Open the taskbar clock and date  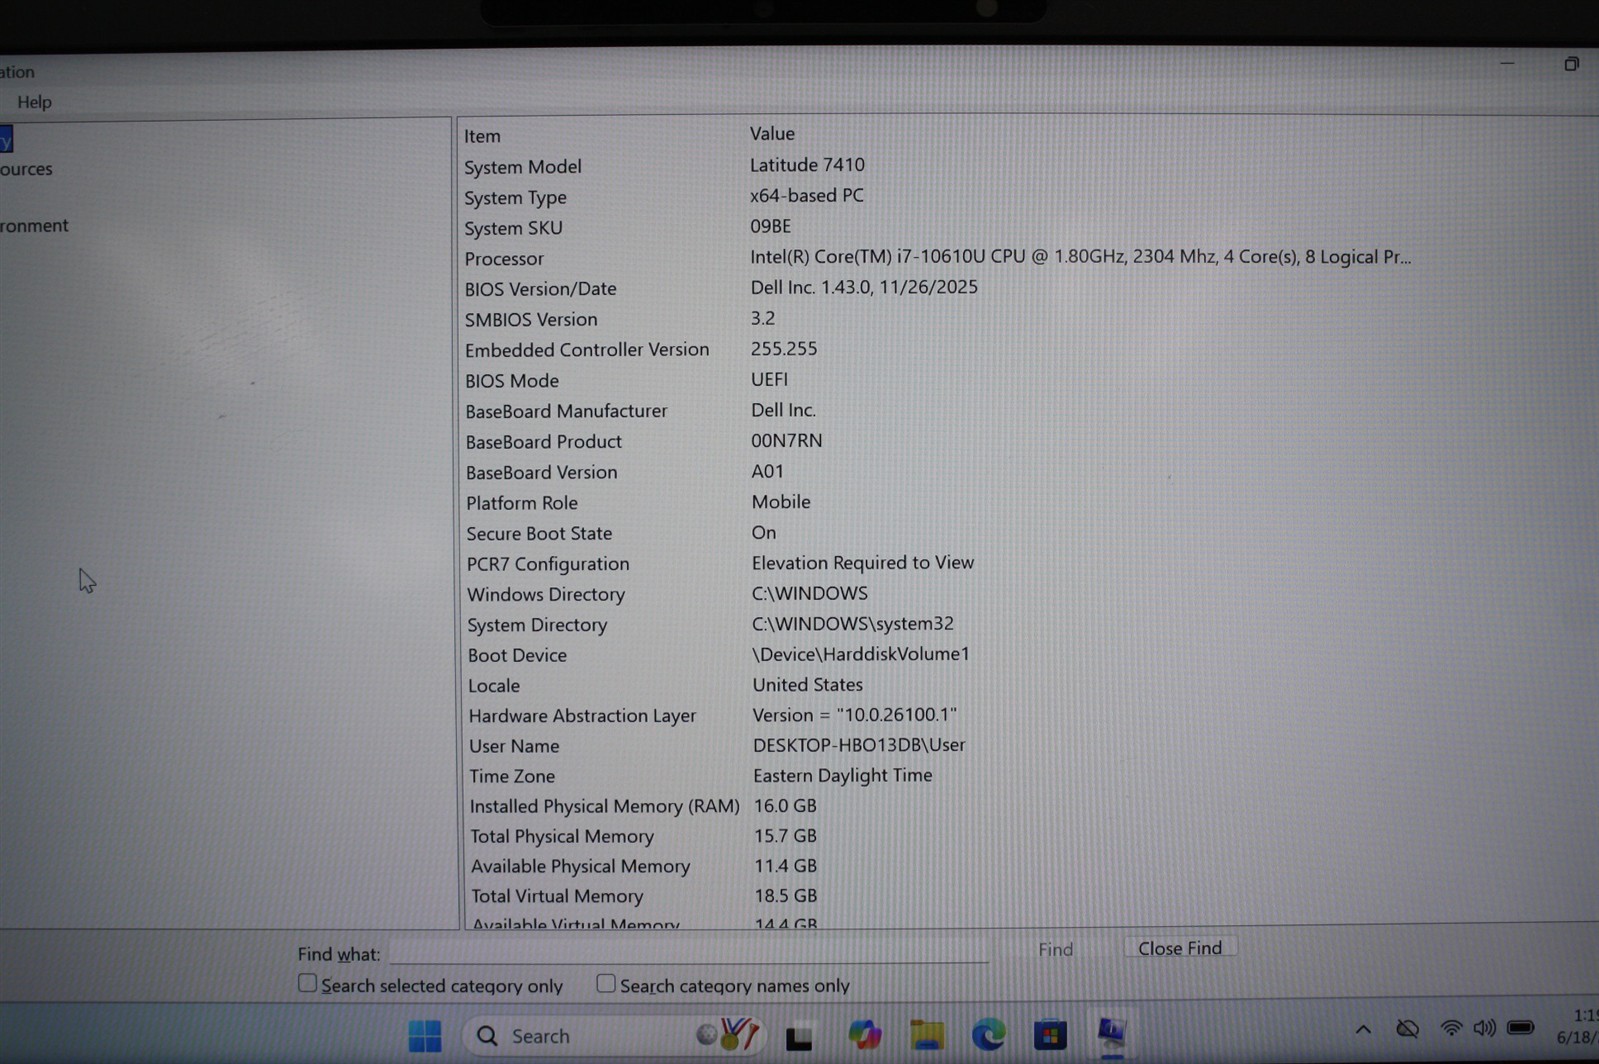1578,1027
